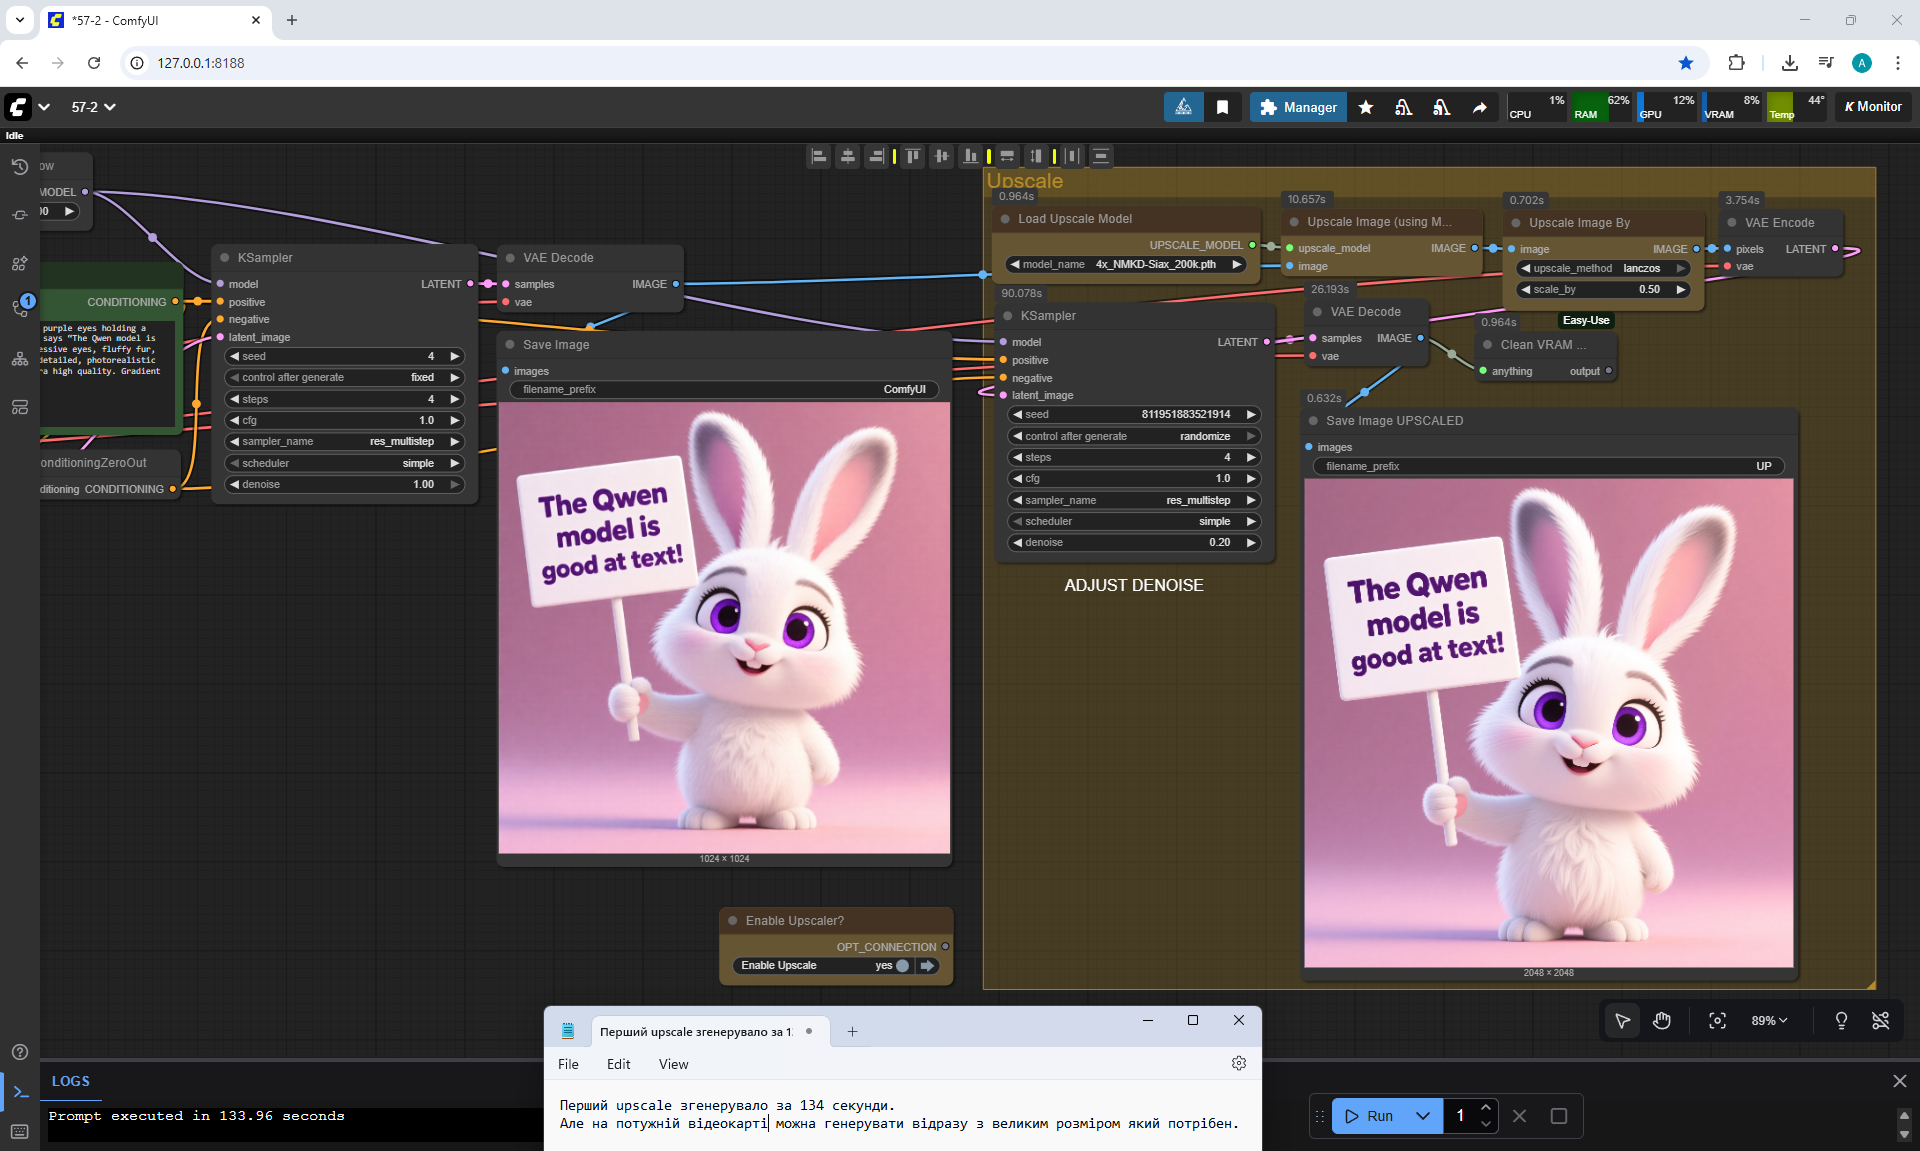
Task: Click the Run workflow button
Action: click(x=1369, y=1116)
